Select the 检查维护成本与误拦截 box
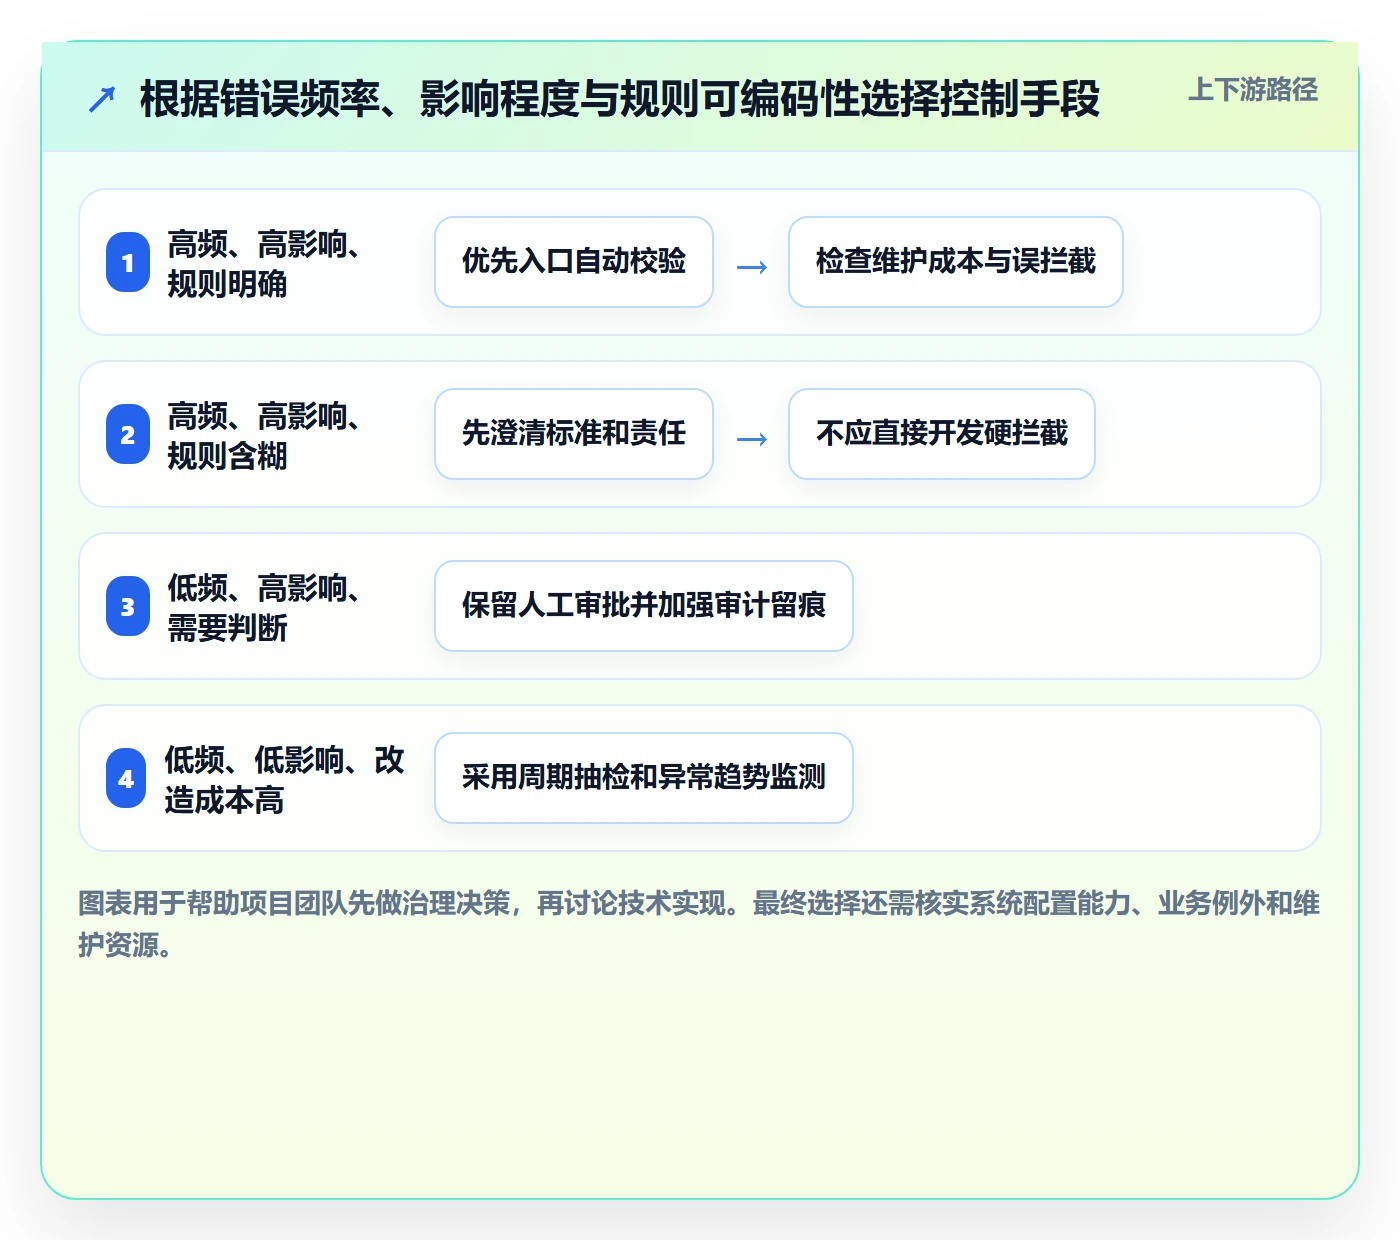 pyautogui.click(x=956, y=262)
